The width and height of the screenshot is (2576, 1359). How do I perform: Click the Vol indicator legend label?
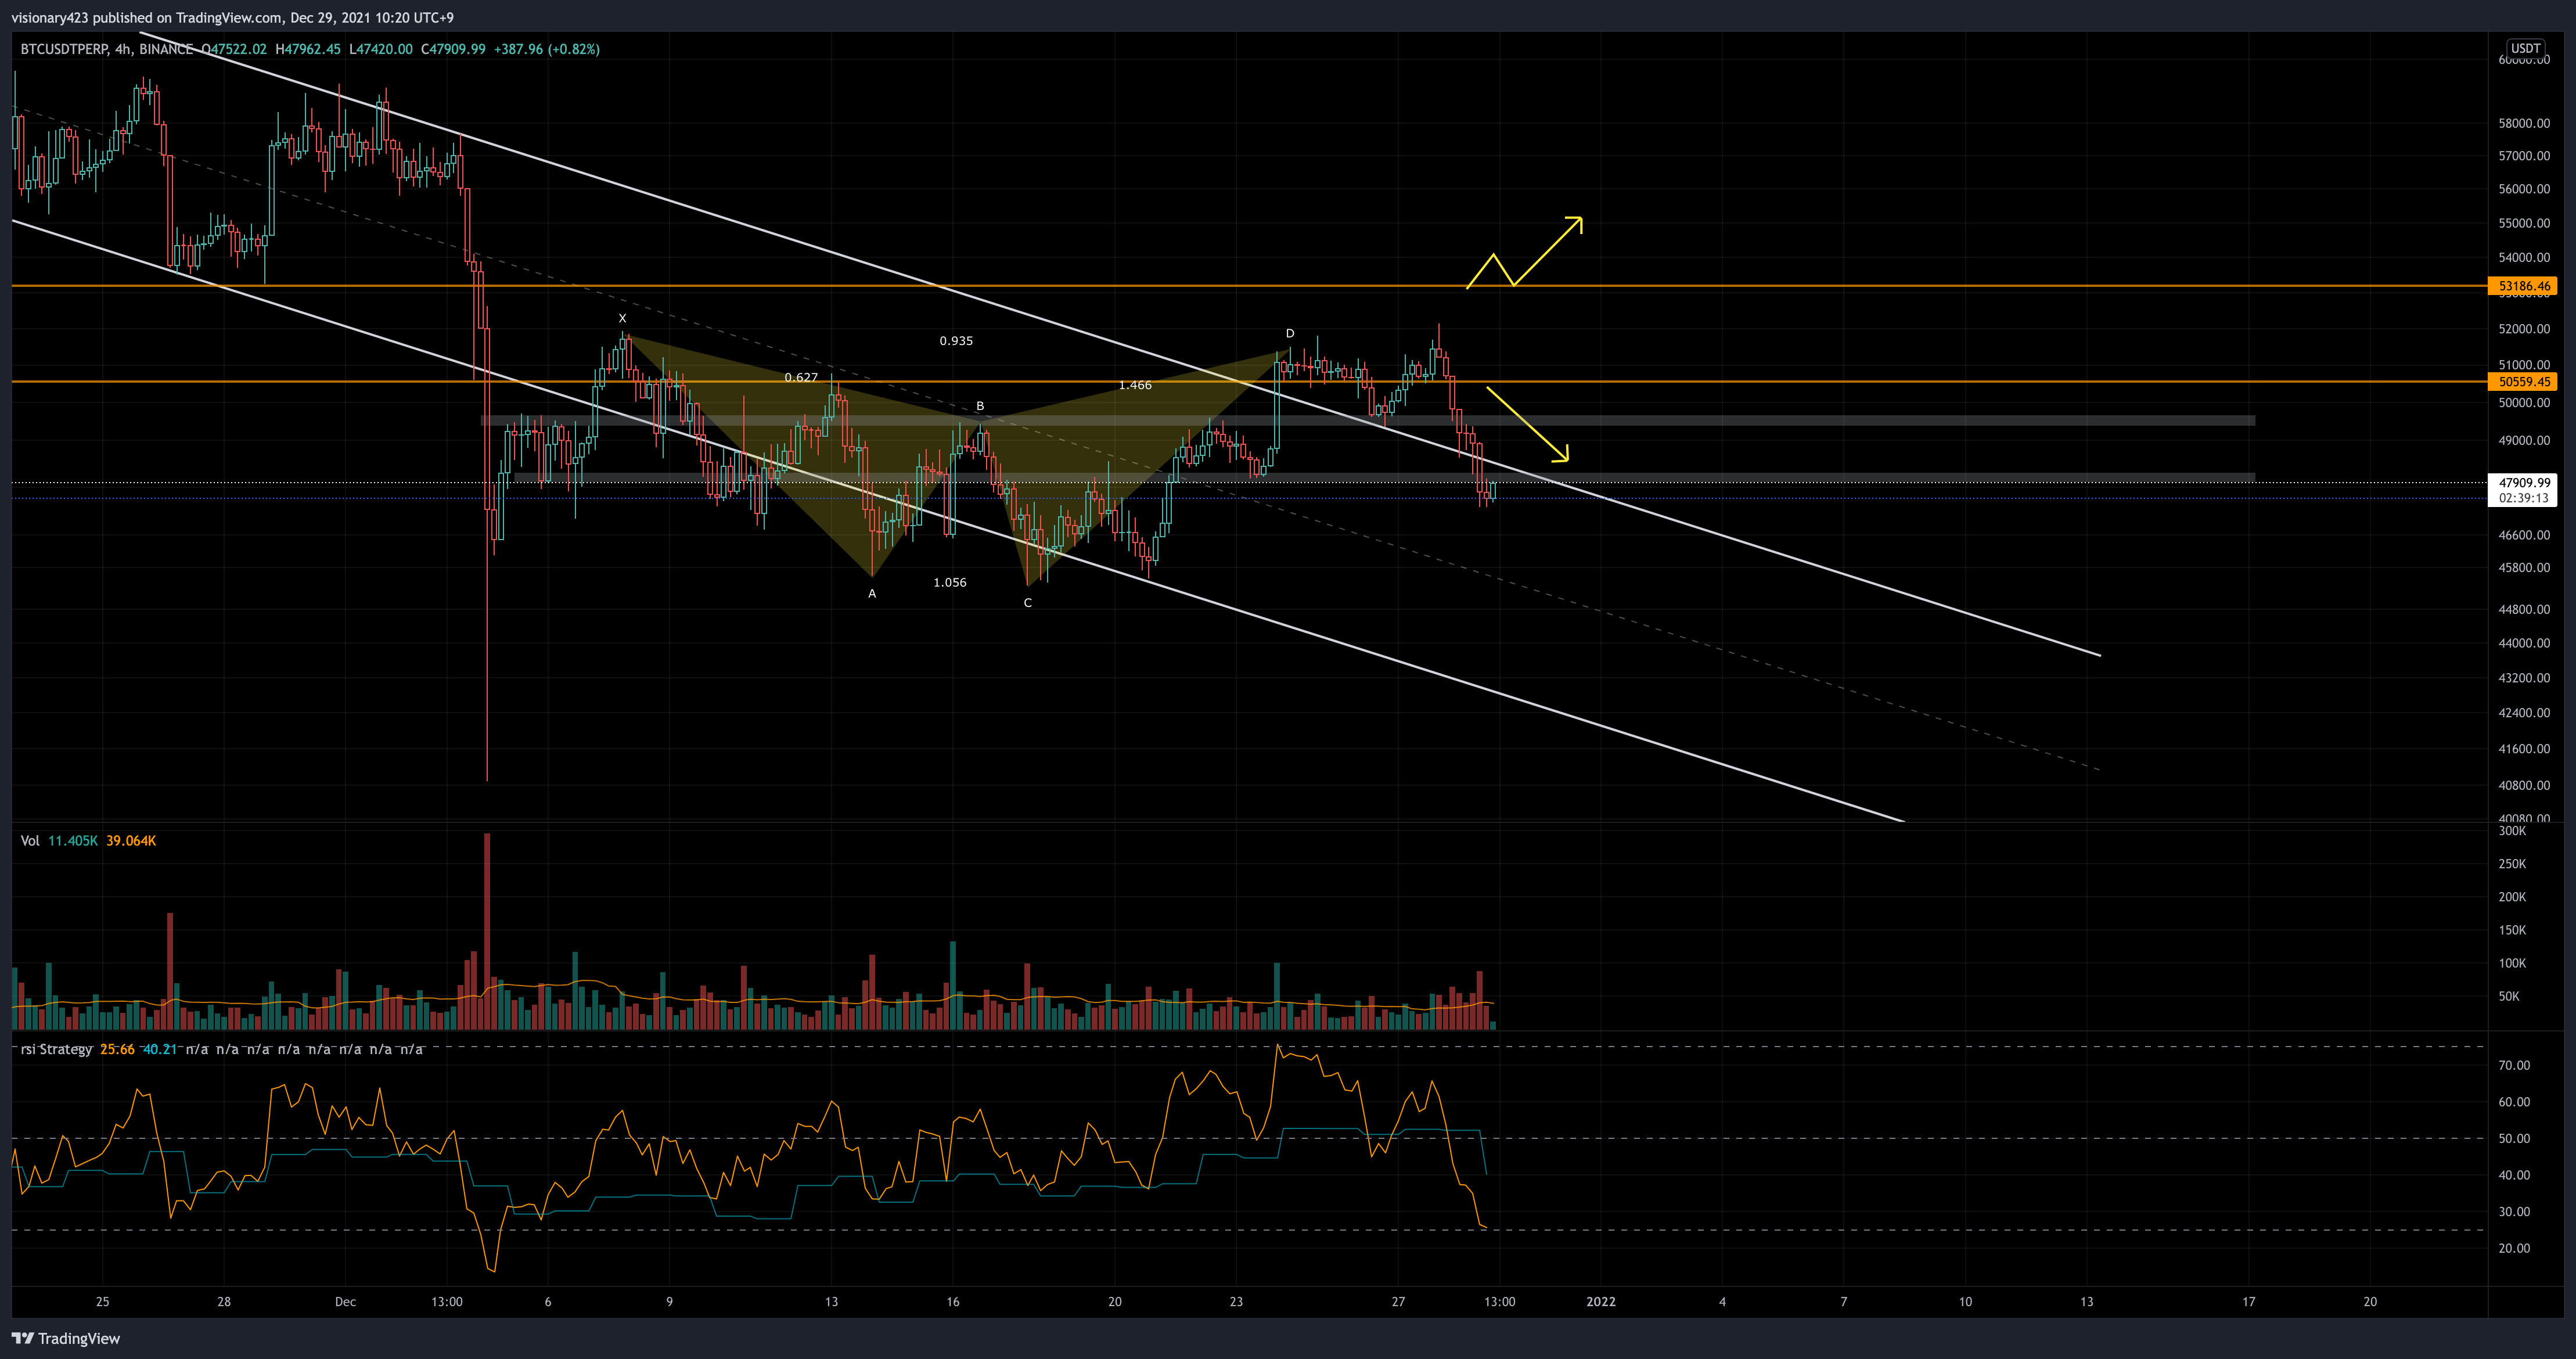tap(30, 841)
